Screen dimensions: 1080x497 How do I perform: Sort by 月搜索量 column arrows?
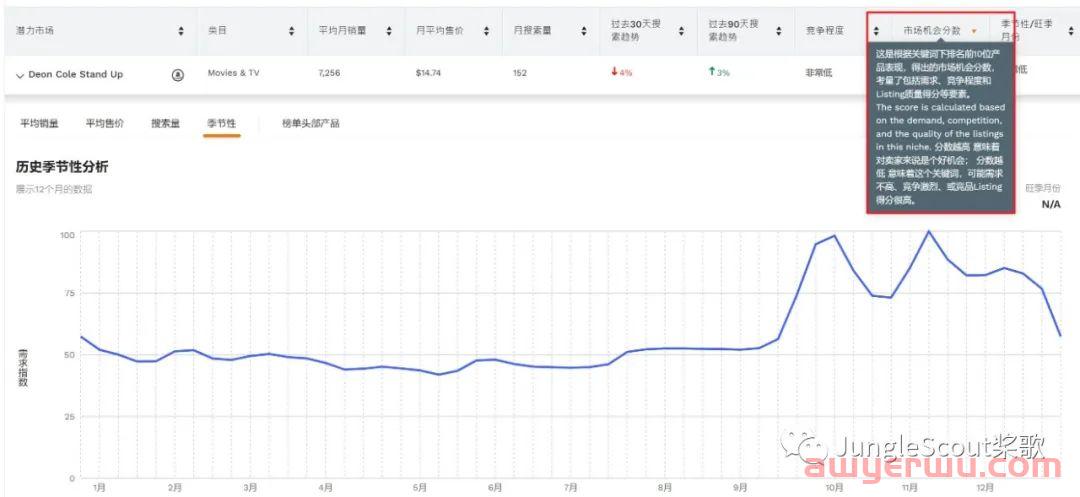(x=584, y=31)
